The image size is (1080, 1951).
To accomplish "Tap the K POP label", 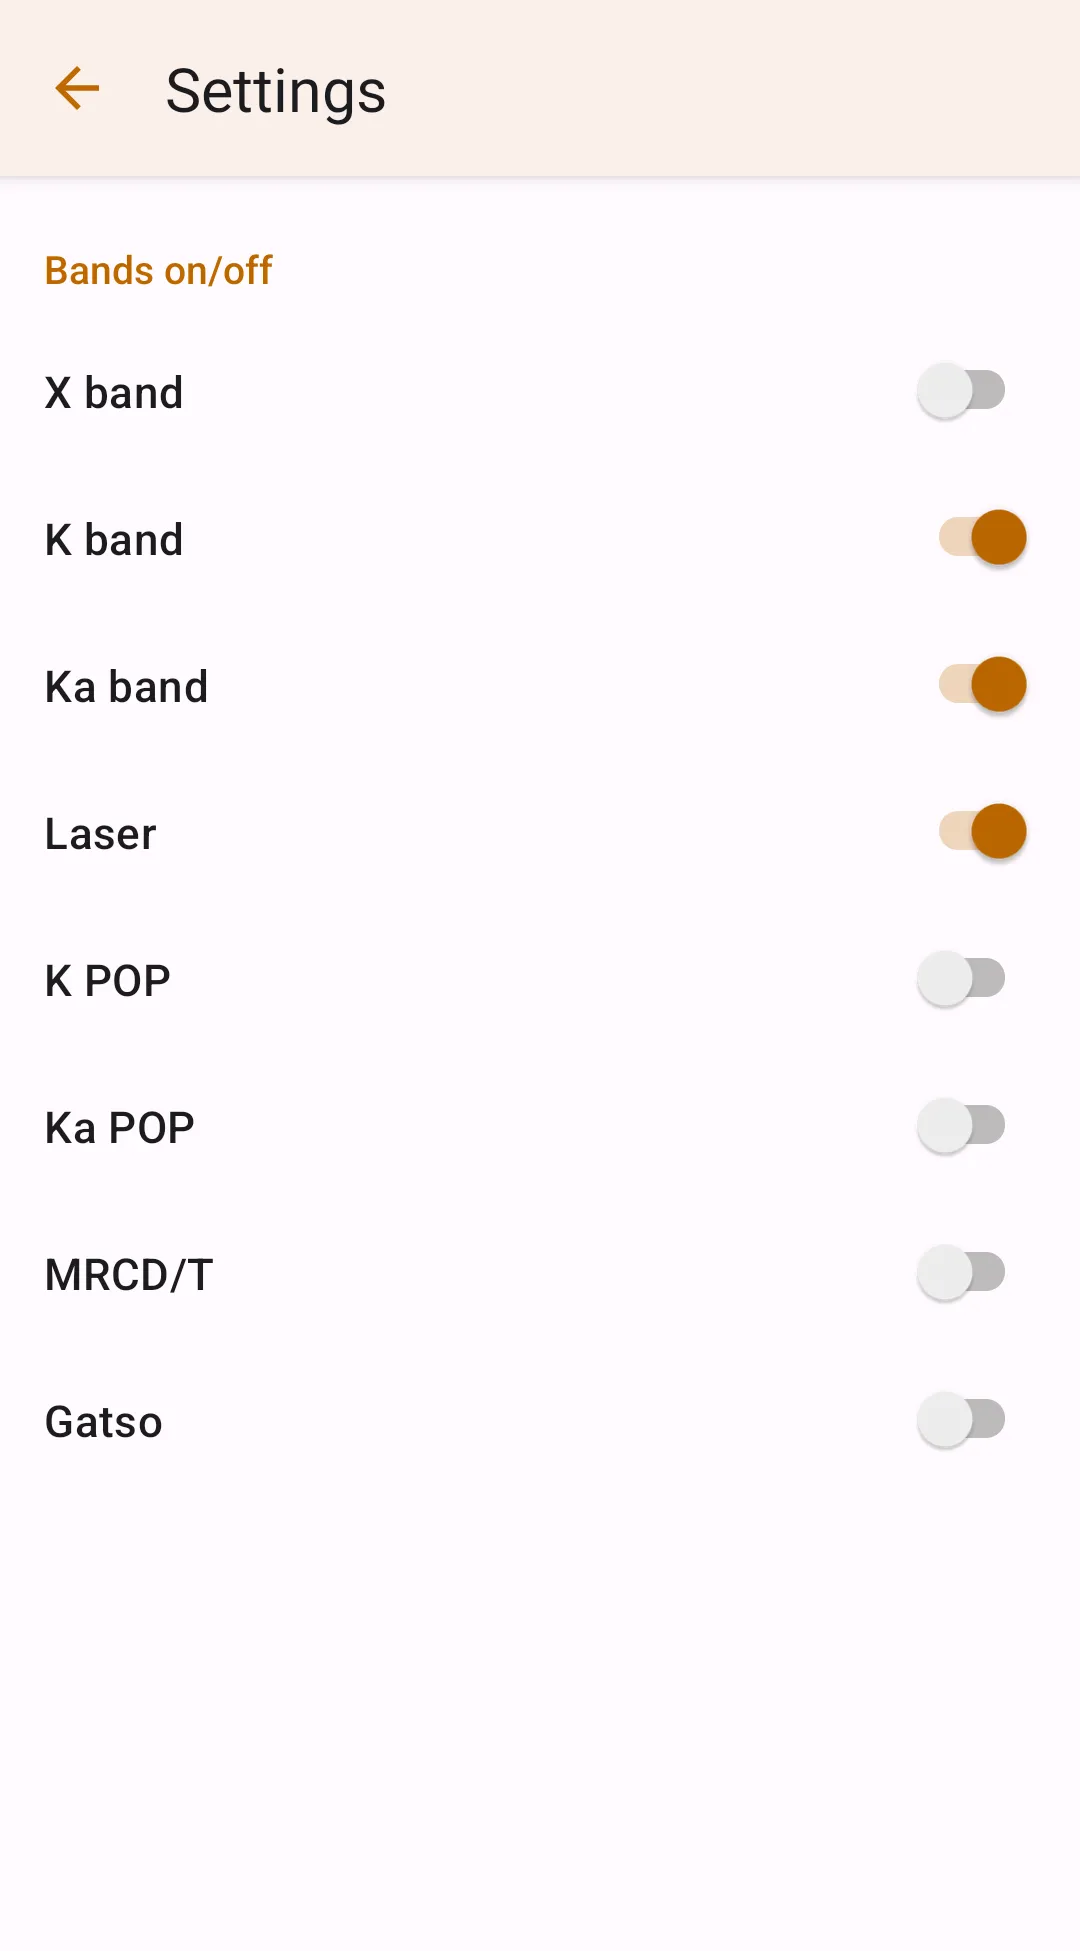I will coord(108,981).
